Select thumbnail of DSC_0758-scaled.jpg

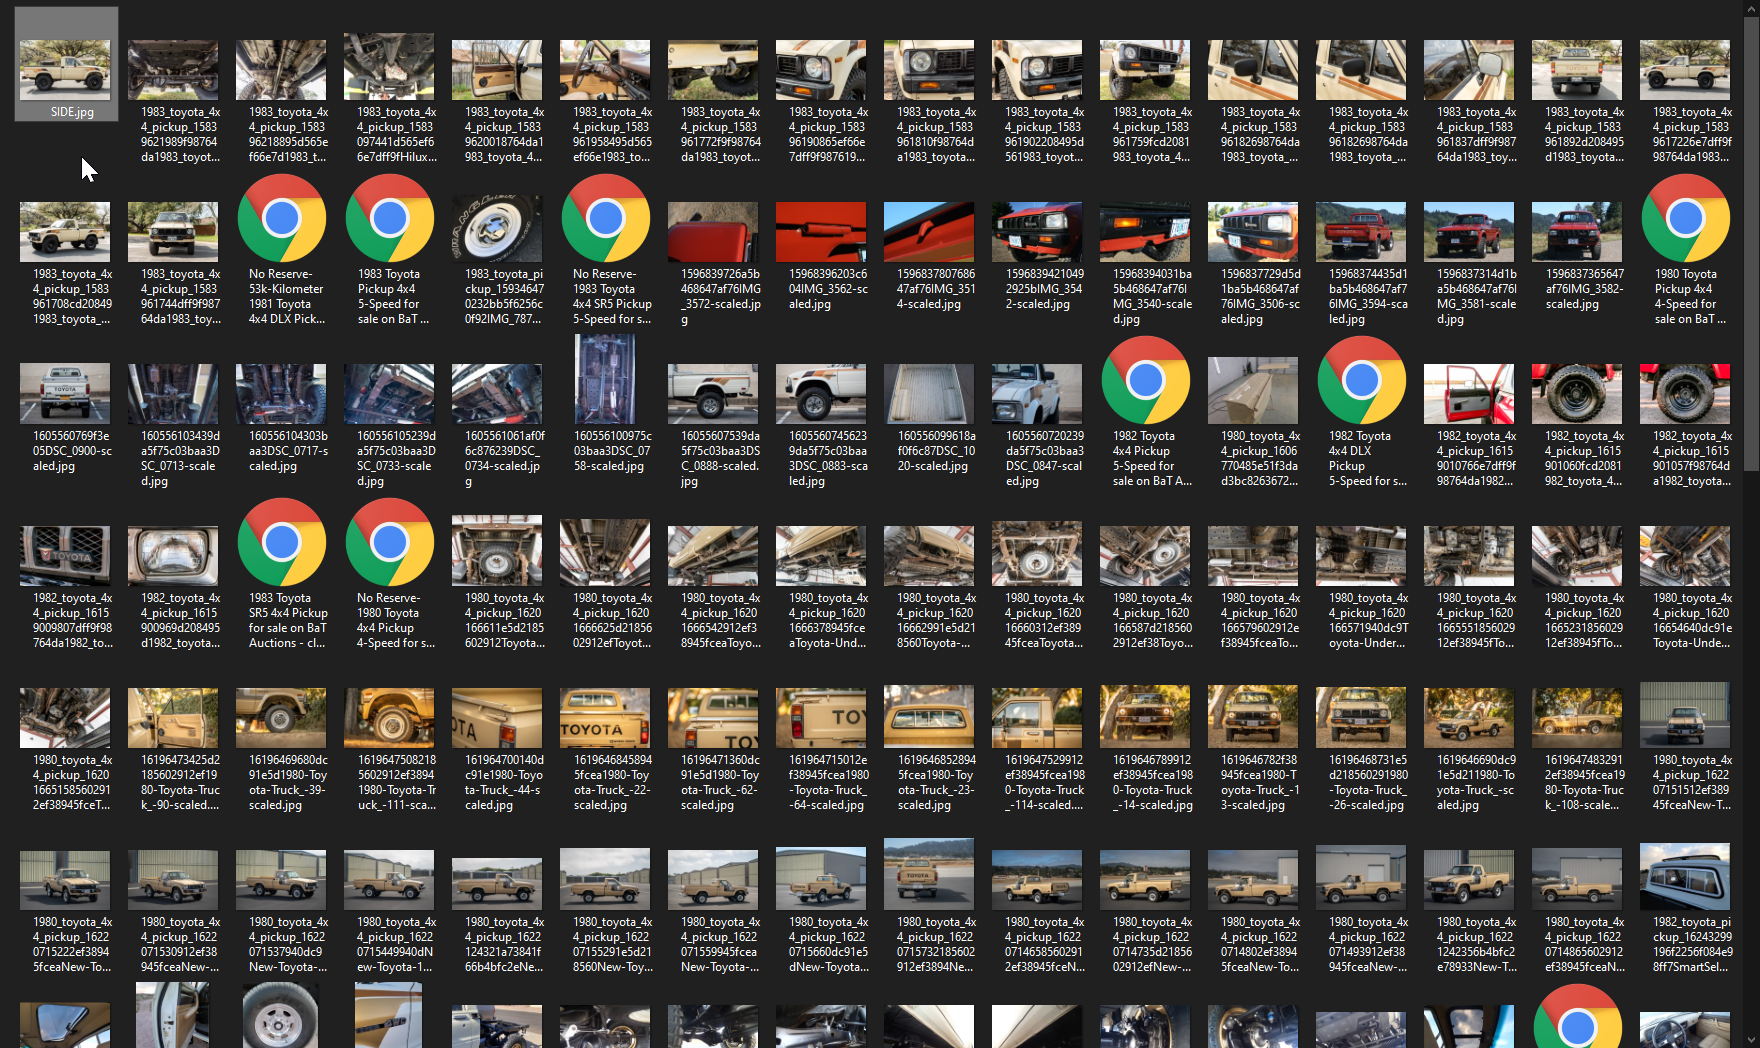605,380
